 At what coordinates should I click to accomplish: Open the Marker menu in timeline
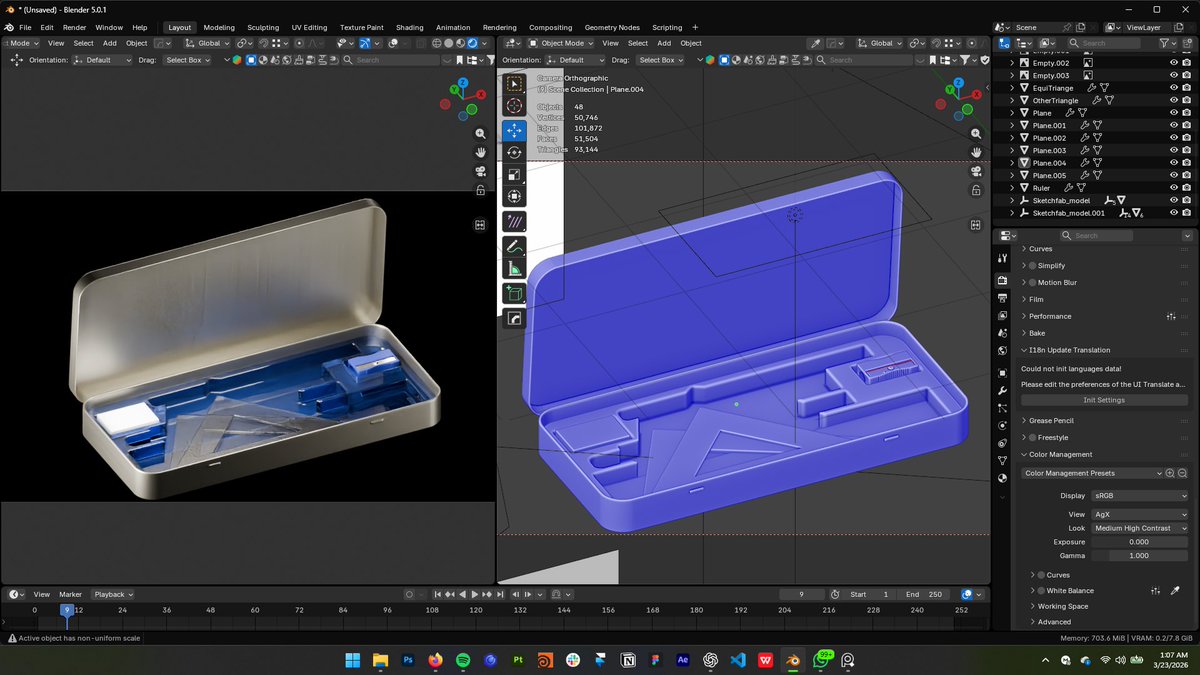[70, 594]
